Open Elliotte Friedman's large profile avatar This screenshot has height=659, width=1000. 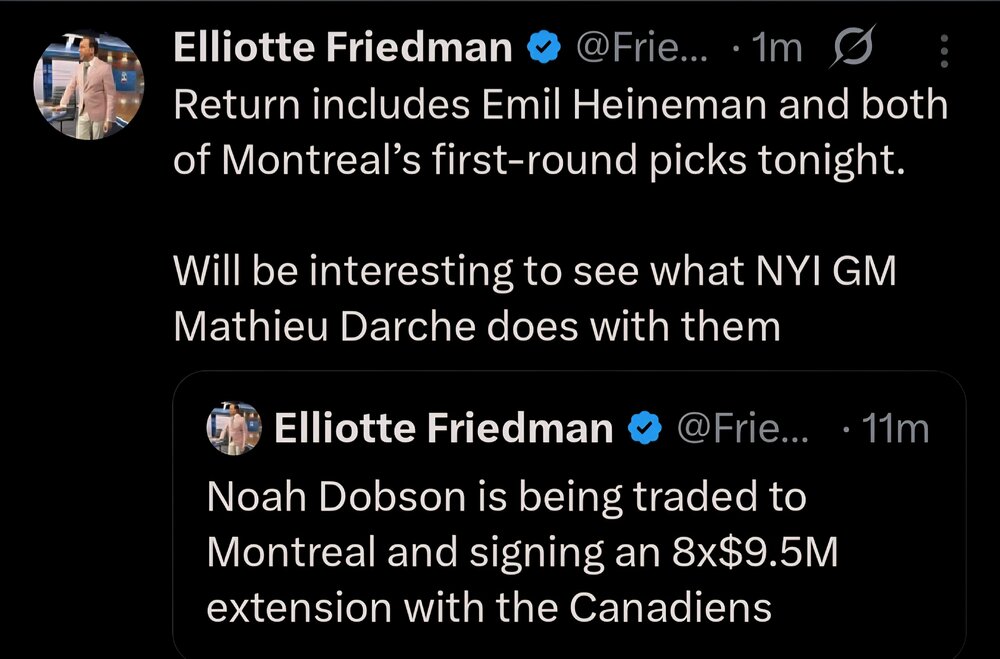89,85
